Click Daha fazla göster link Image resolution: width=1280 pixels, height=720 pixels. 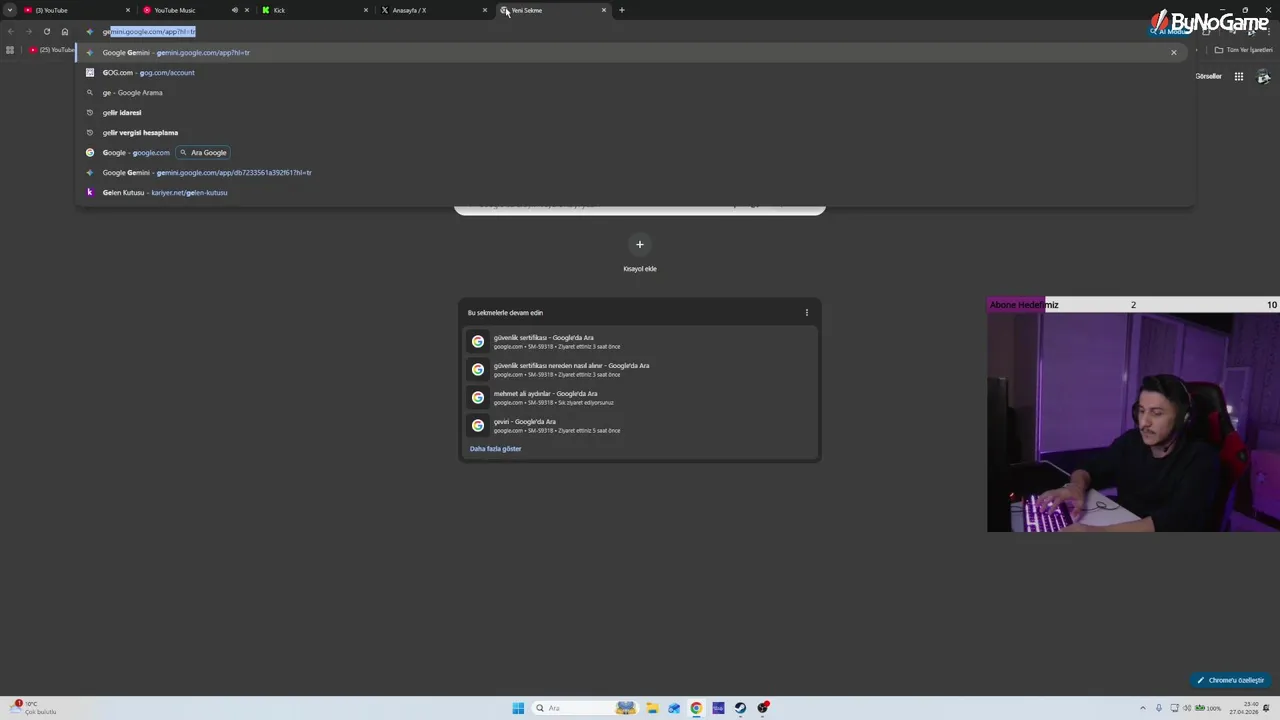tap(495, 449)
